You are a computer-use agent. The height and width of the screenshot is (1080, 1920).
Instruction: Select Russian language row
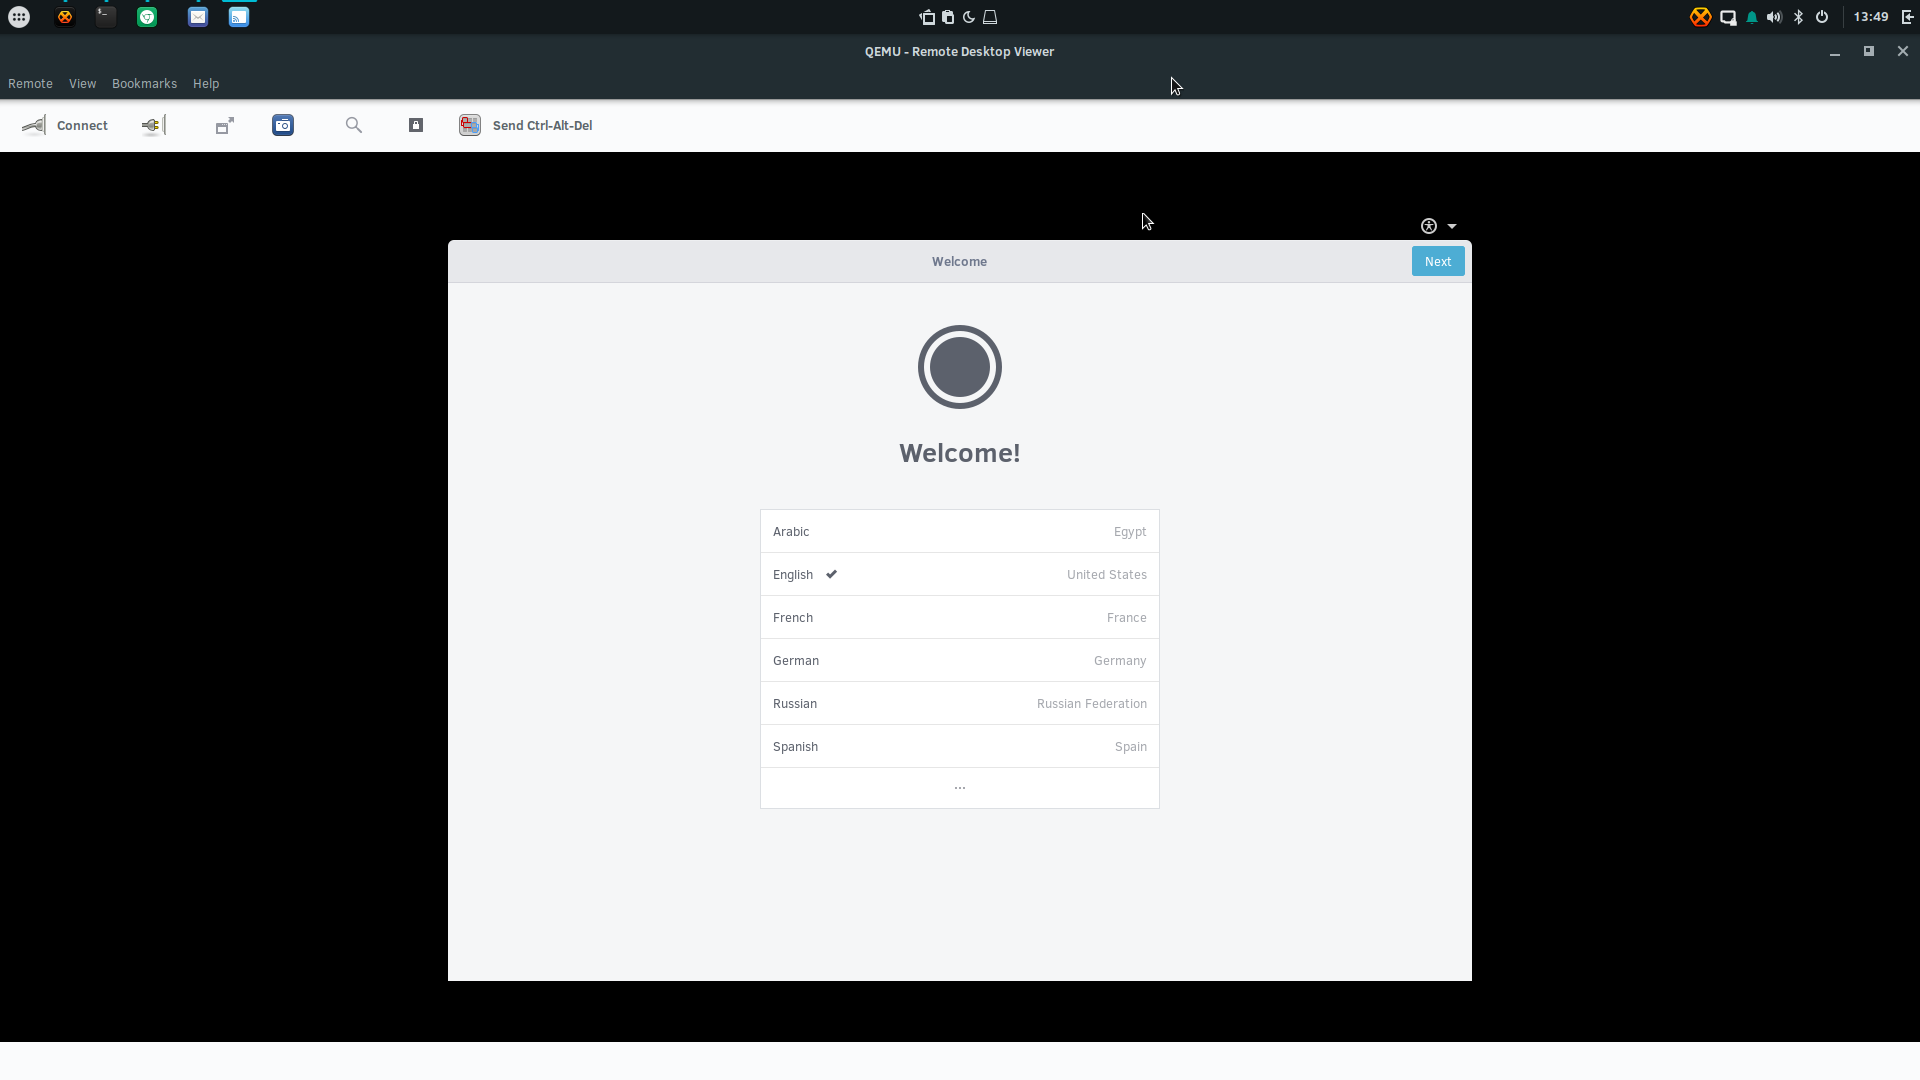(x=960, y=703)
